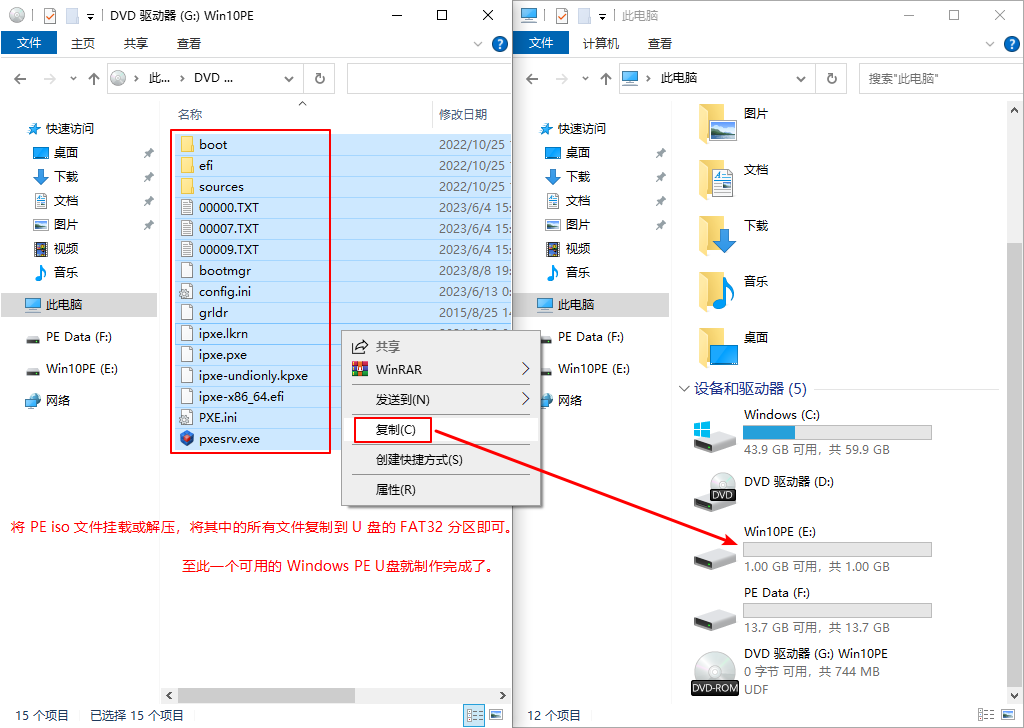Open 查看 tab in This PC window
The width and height of the screenshot is (1024, 728).
[660, 43]
